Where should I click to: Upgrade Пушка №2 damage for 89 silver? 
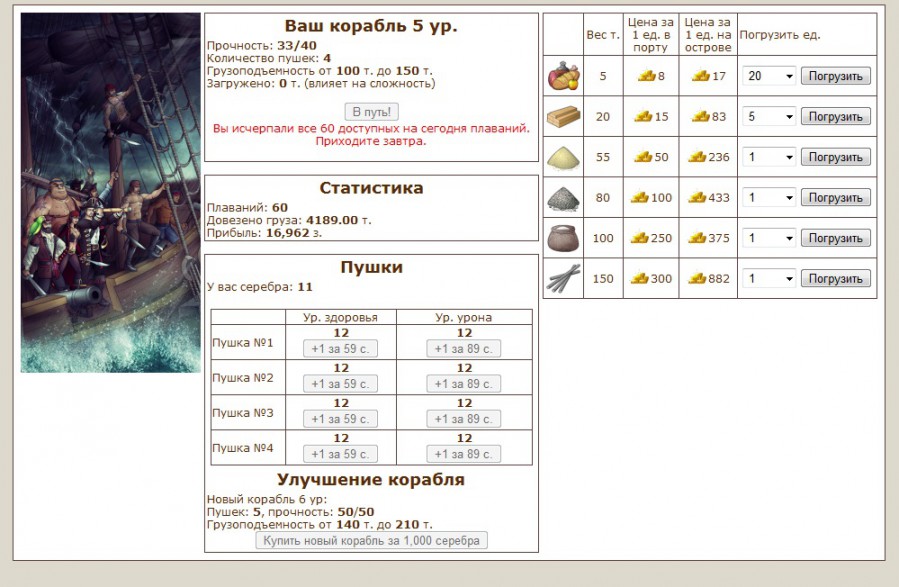tap(464, 383)
